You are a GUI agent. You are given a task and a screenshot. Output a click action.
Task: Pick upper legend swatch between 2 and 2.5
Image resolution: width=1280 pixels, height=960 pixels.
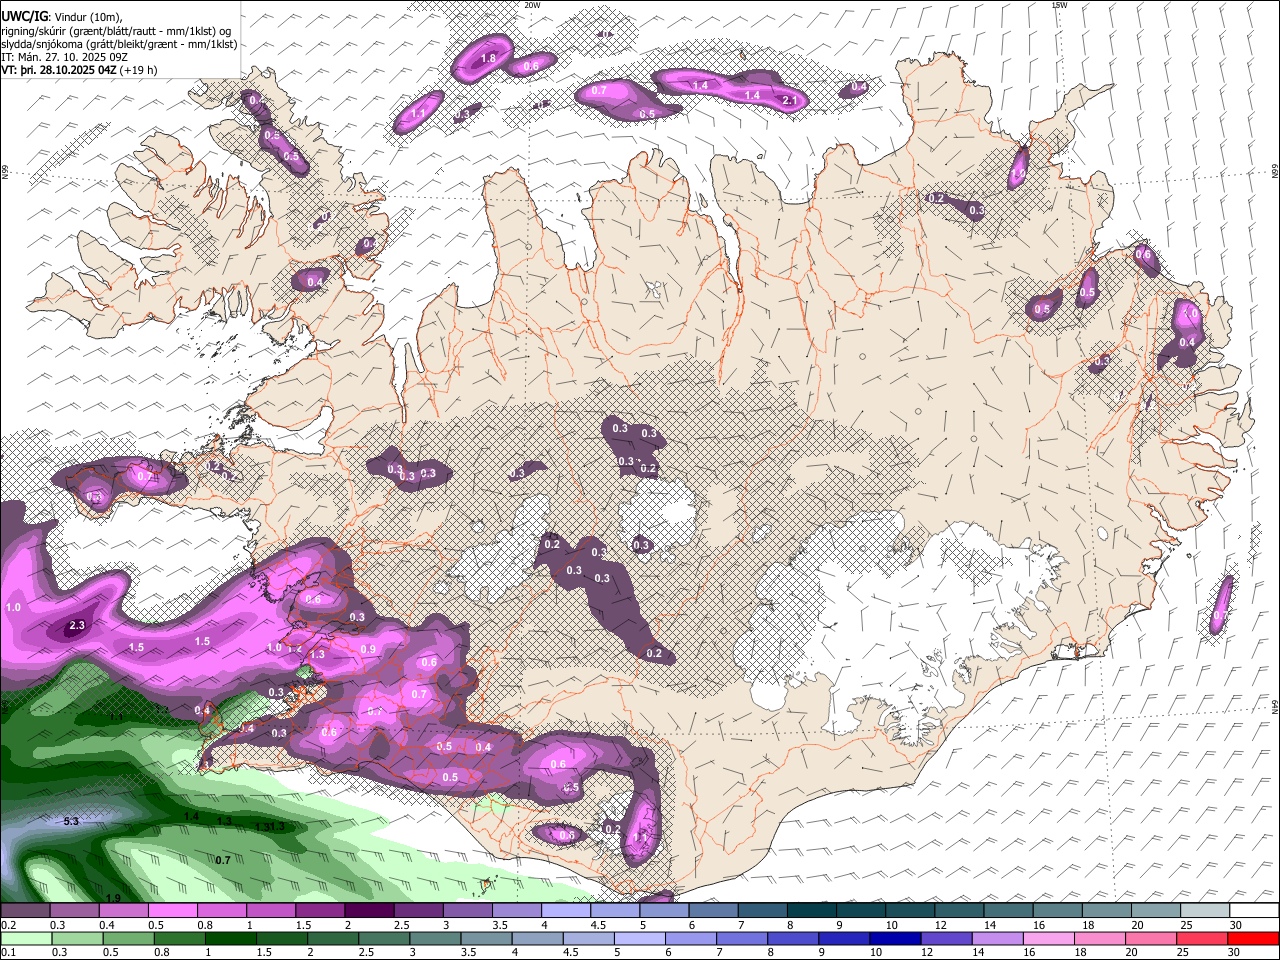coord(369,910)
